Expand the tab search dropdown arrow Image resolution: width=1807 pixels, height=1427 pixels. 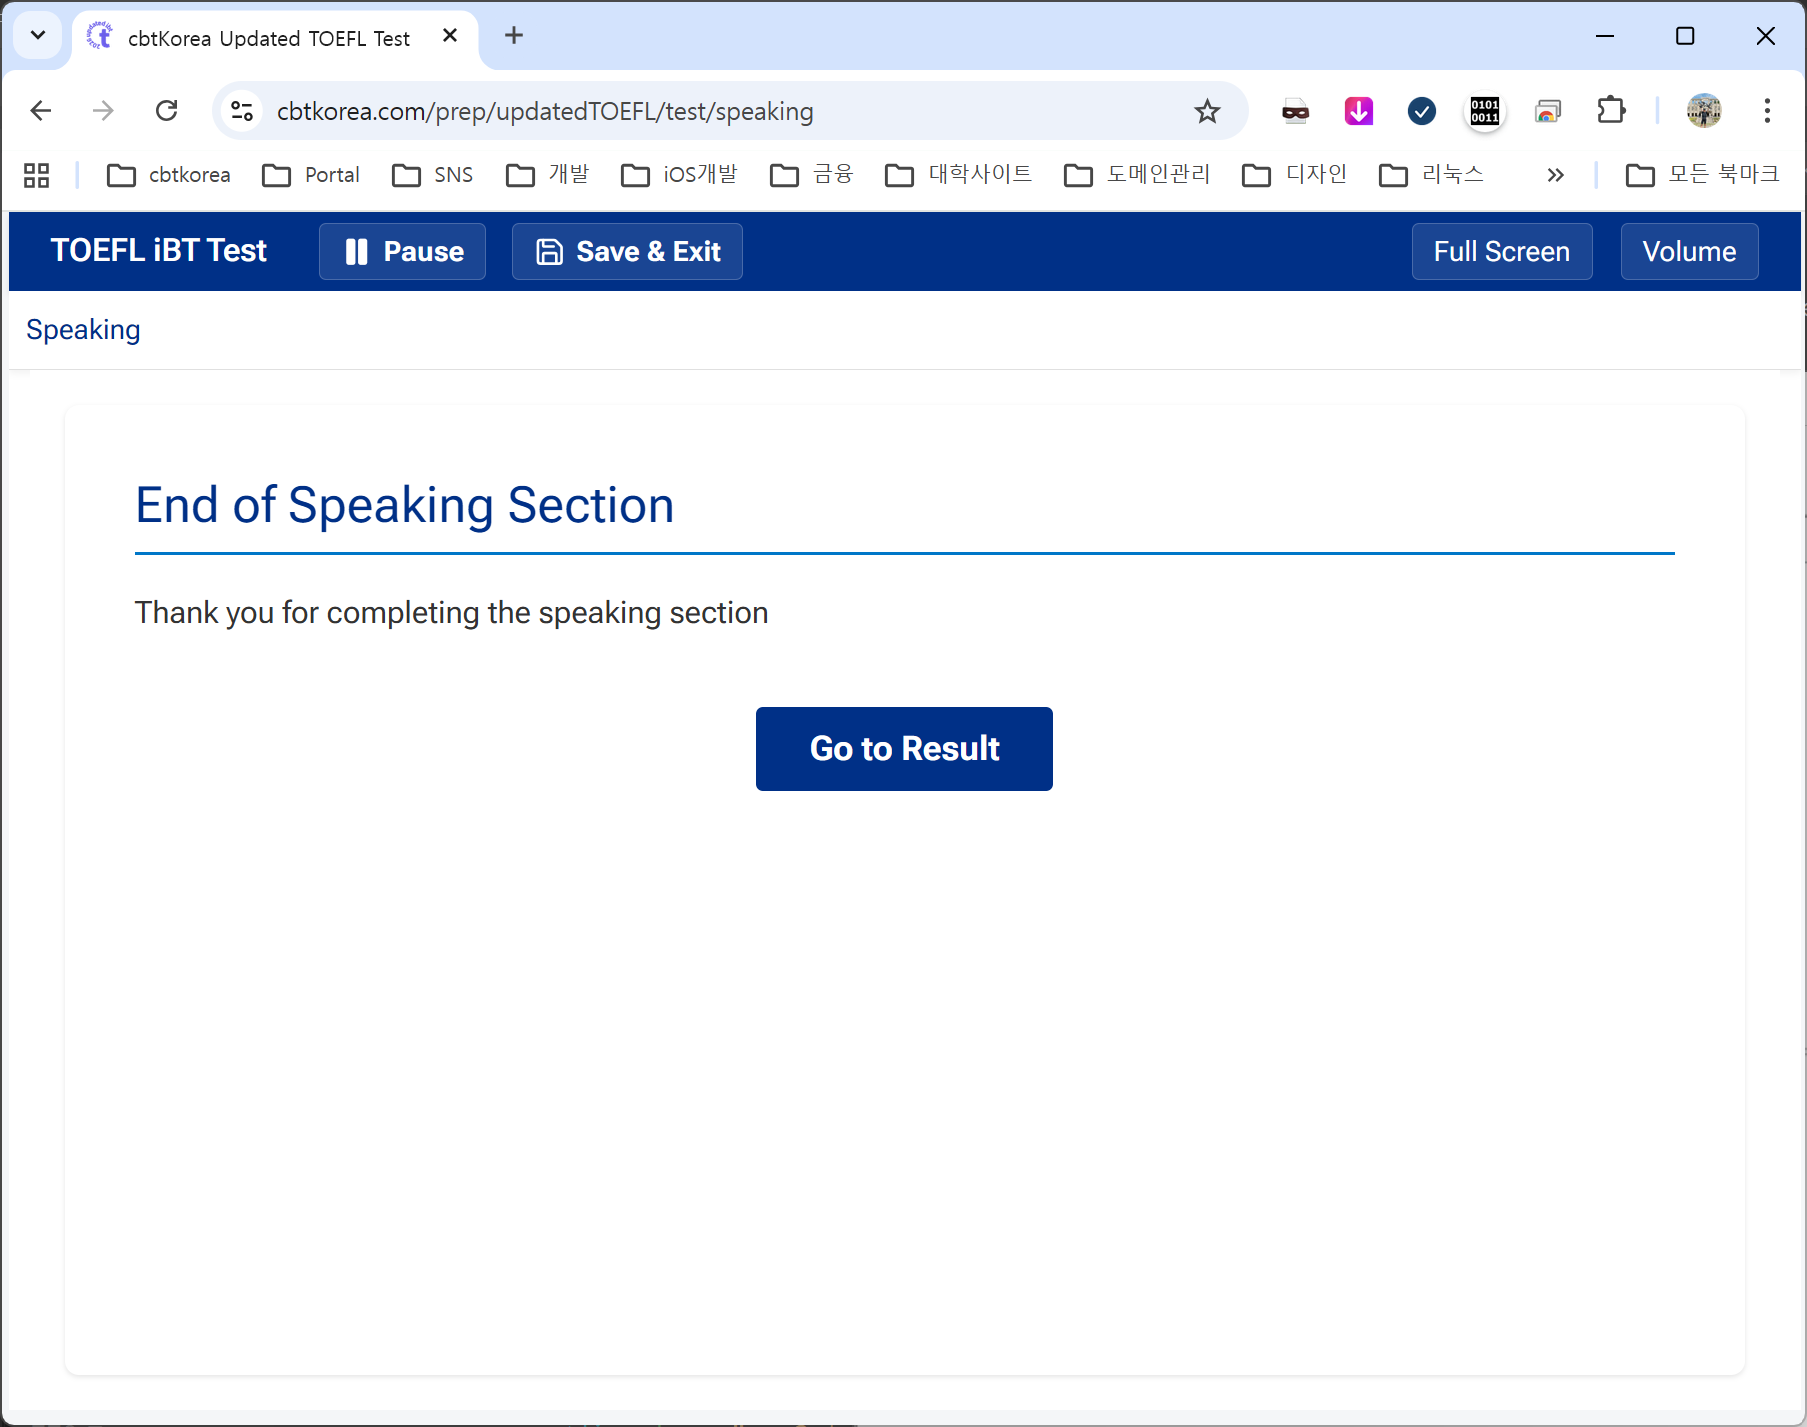point(38,36)
